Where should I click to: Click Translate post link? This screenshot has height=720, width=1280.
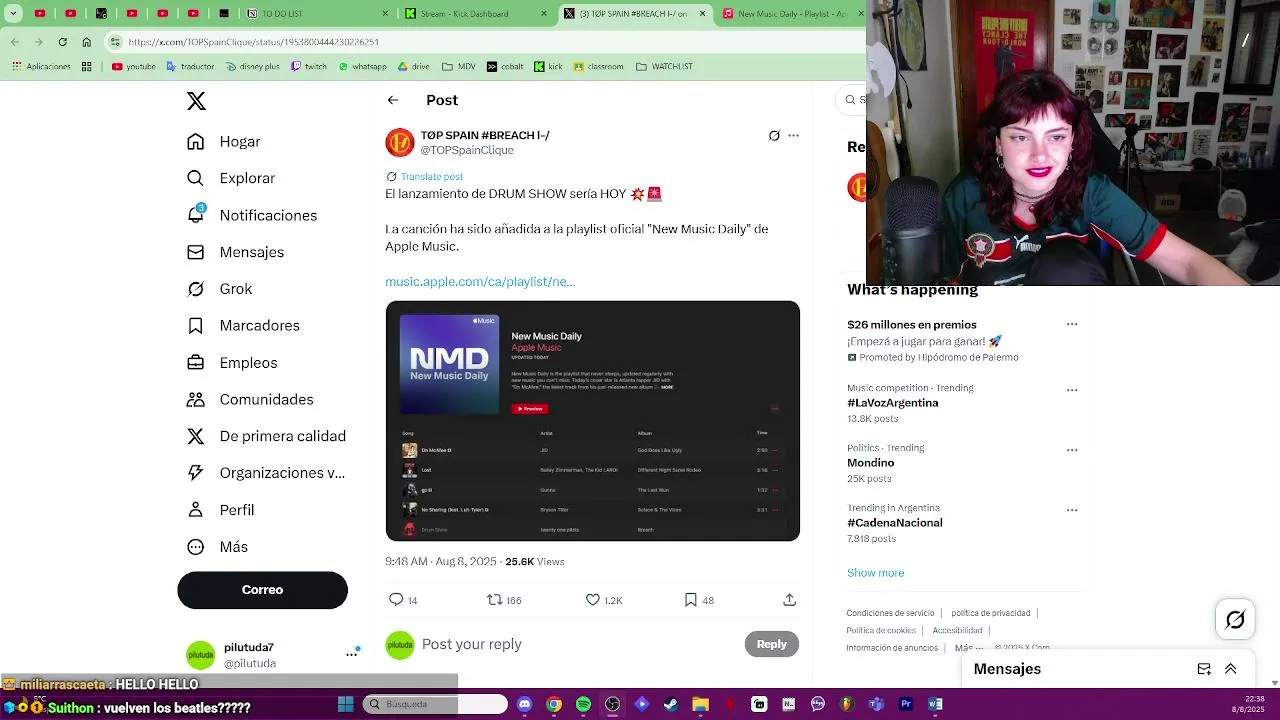432,177
